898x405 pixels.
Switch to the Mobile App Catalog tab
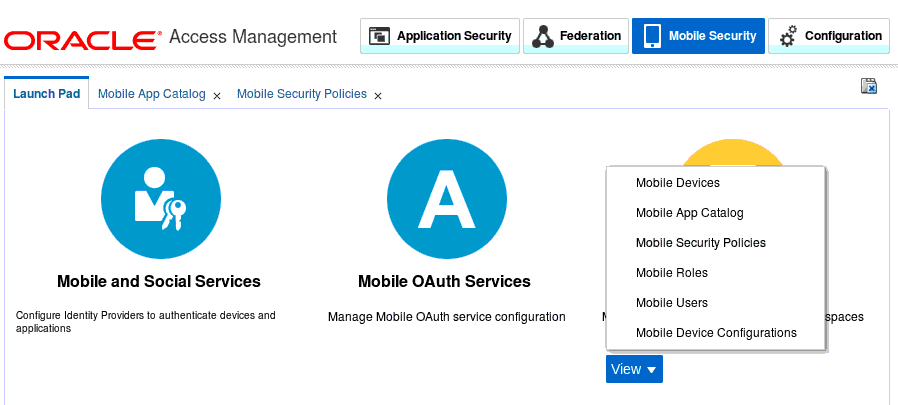[x=151, y=94]
